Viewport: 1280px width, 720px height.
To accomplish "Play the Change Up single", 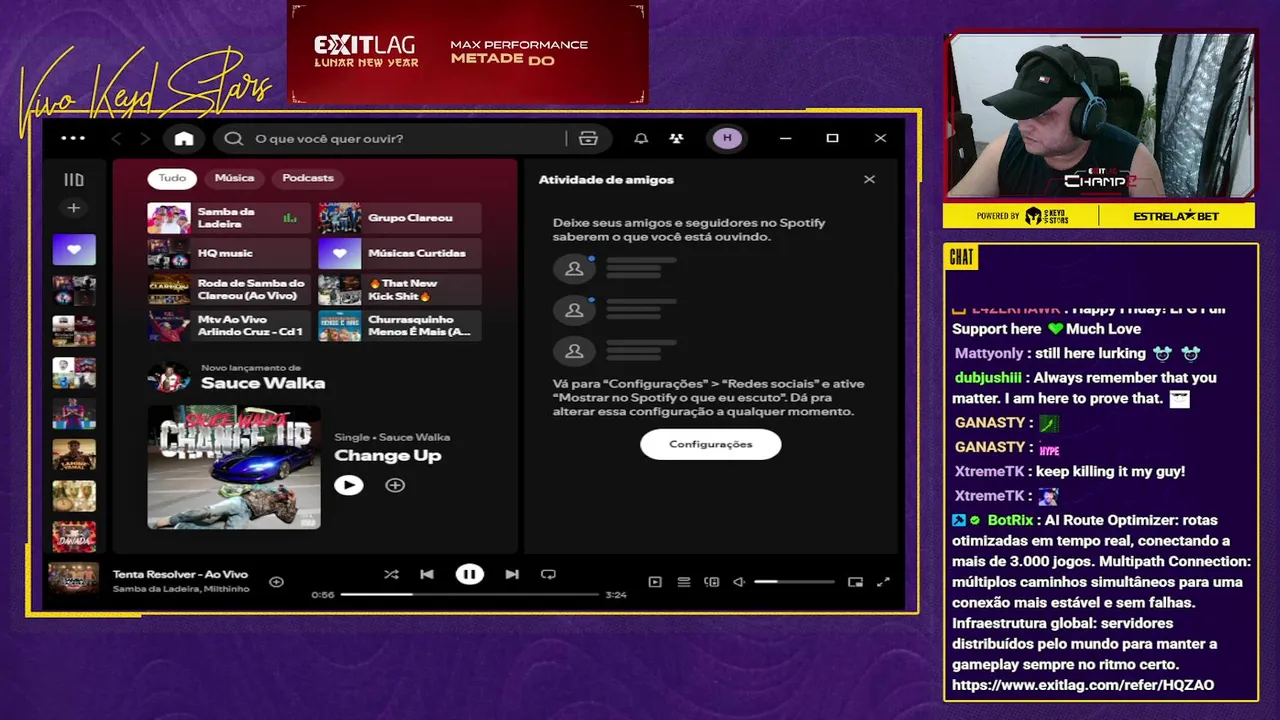I will [x=348, y=485].
